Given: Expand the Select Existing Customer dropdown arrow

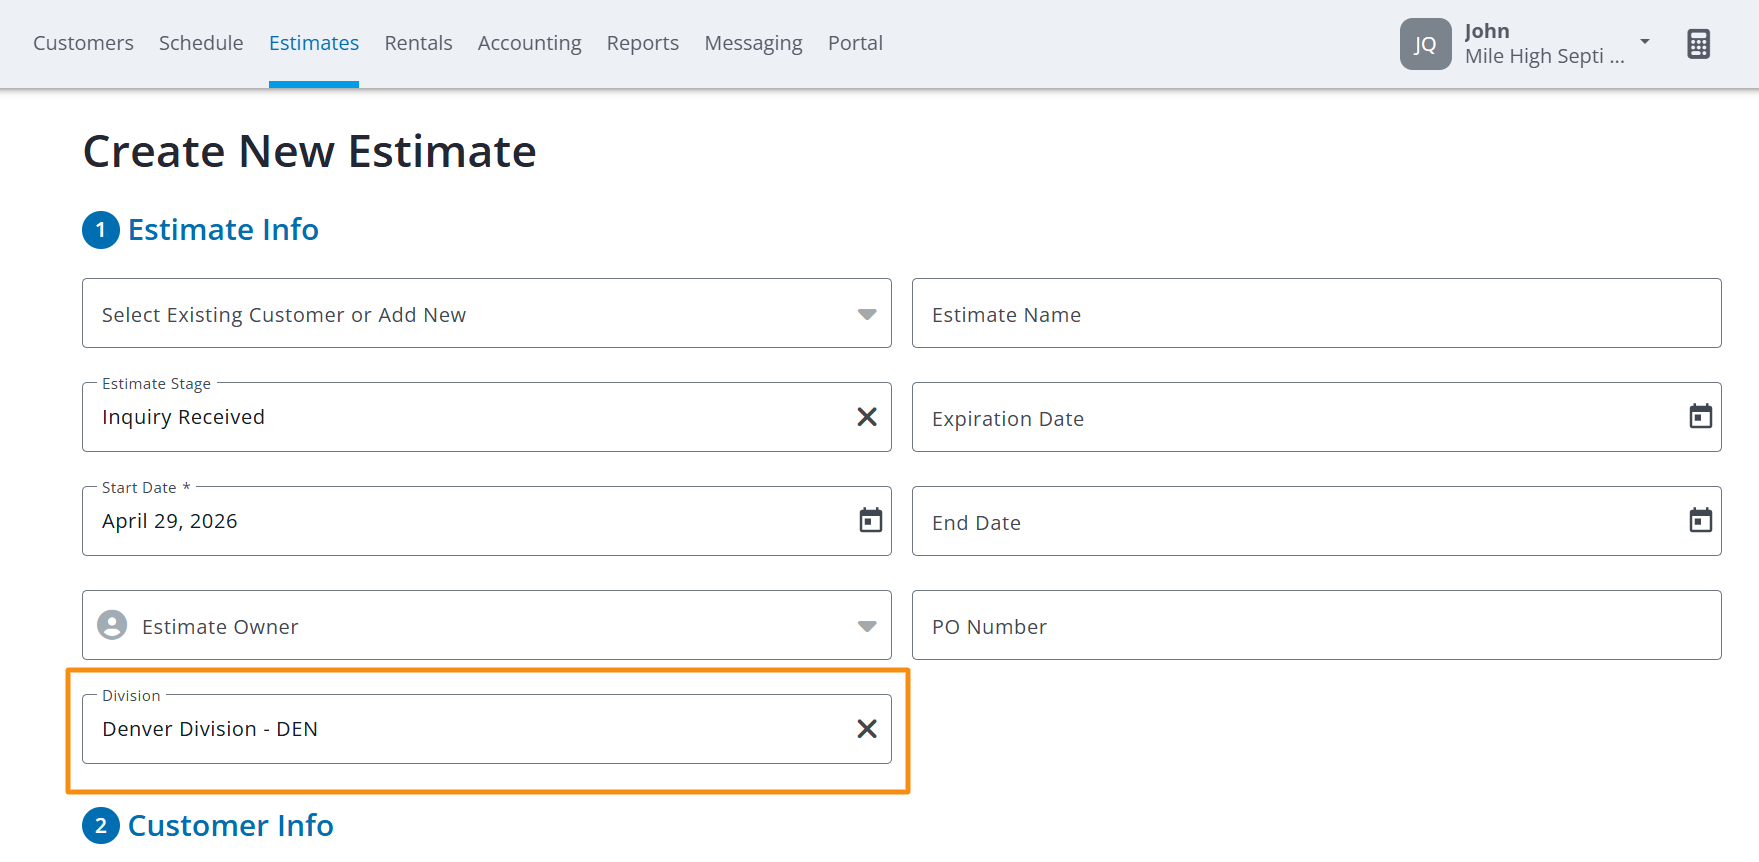Looking at the screenshot, I should tap(867, 315).
